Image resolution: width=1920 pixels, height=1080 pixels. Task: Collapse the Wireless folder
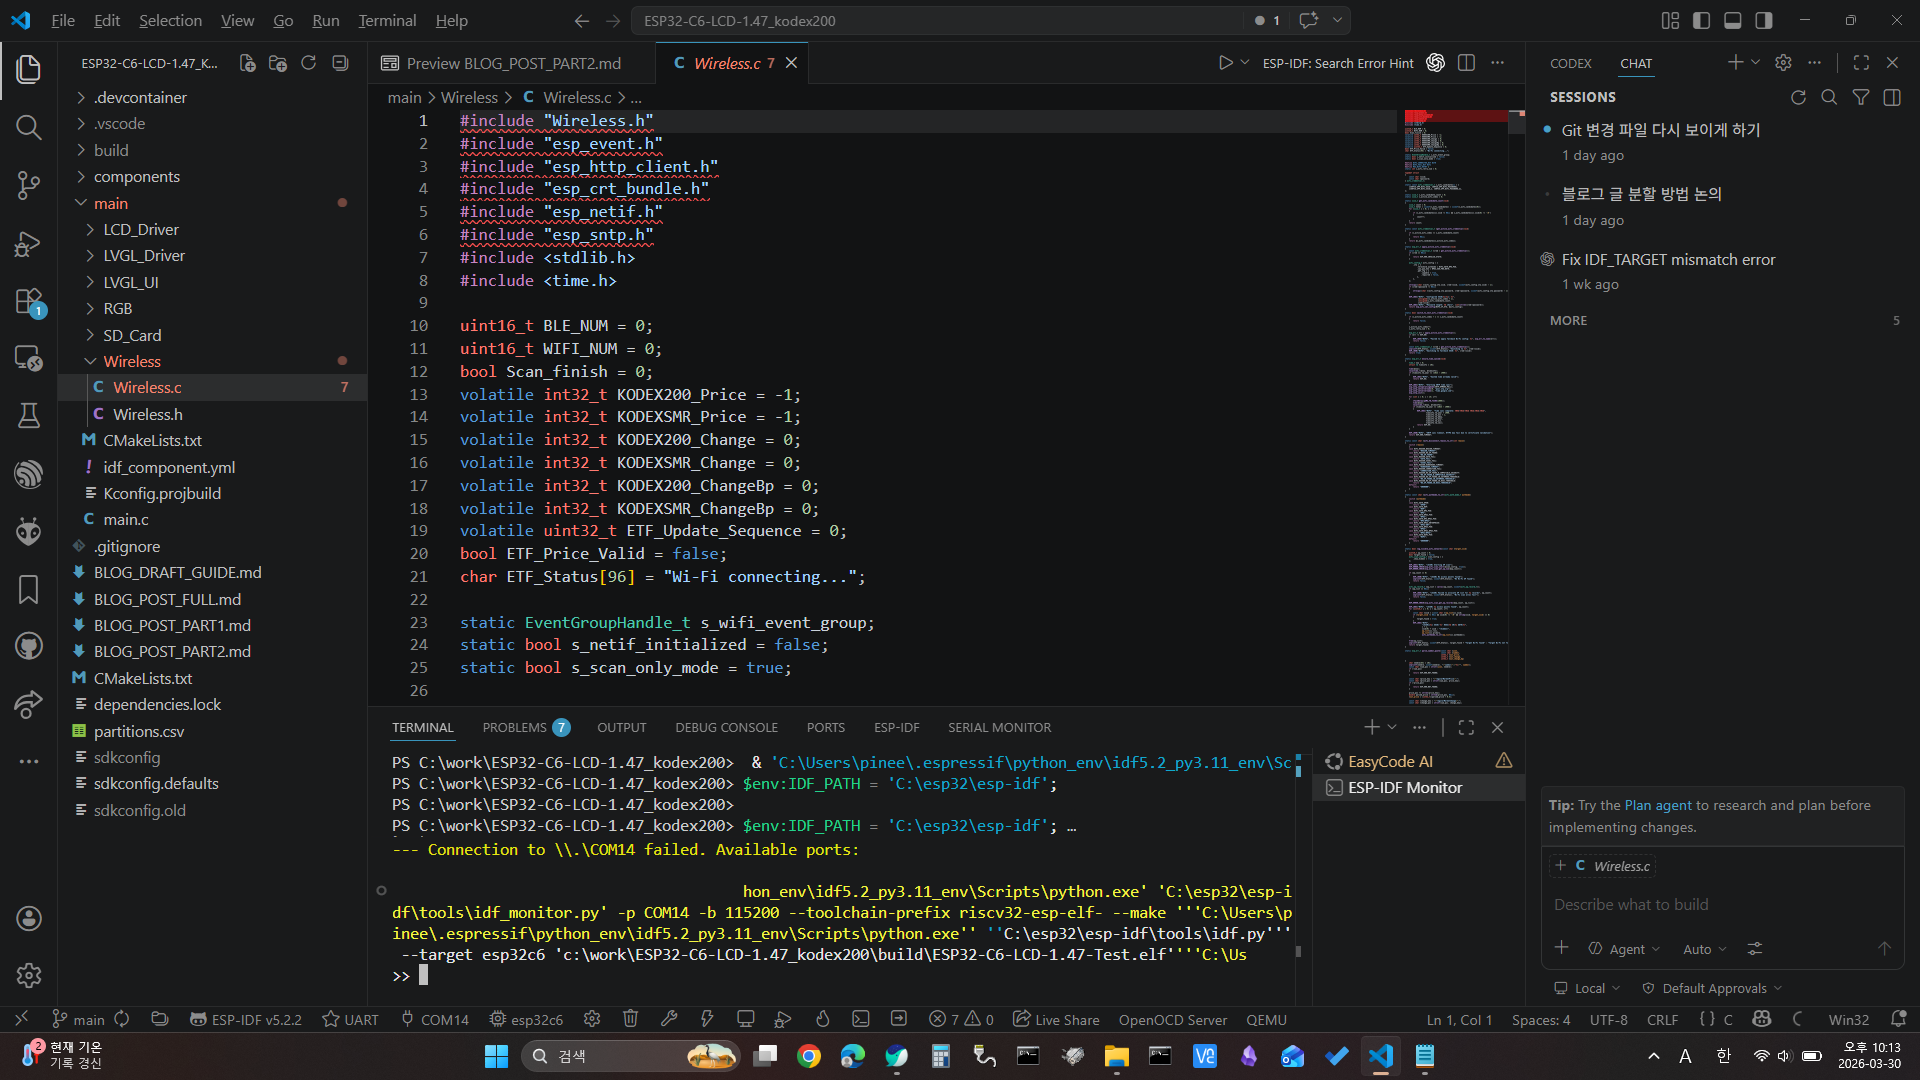(131, 361)
